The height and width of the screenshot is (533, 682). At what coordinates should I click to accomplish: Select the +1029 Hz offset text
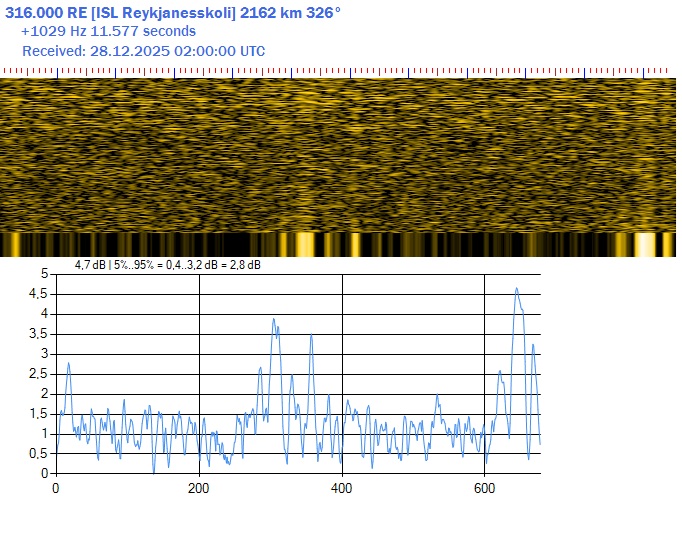pyautogui.click(x=108, y=31)
